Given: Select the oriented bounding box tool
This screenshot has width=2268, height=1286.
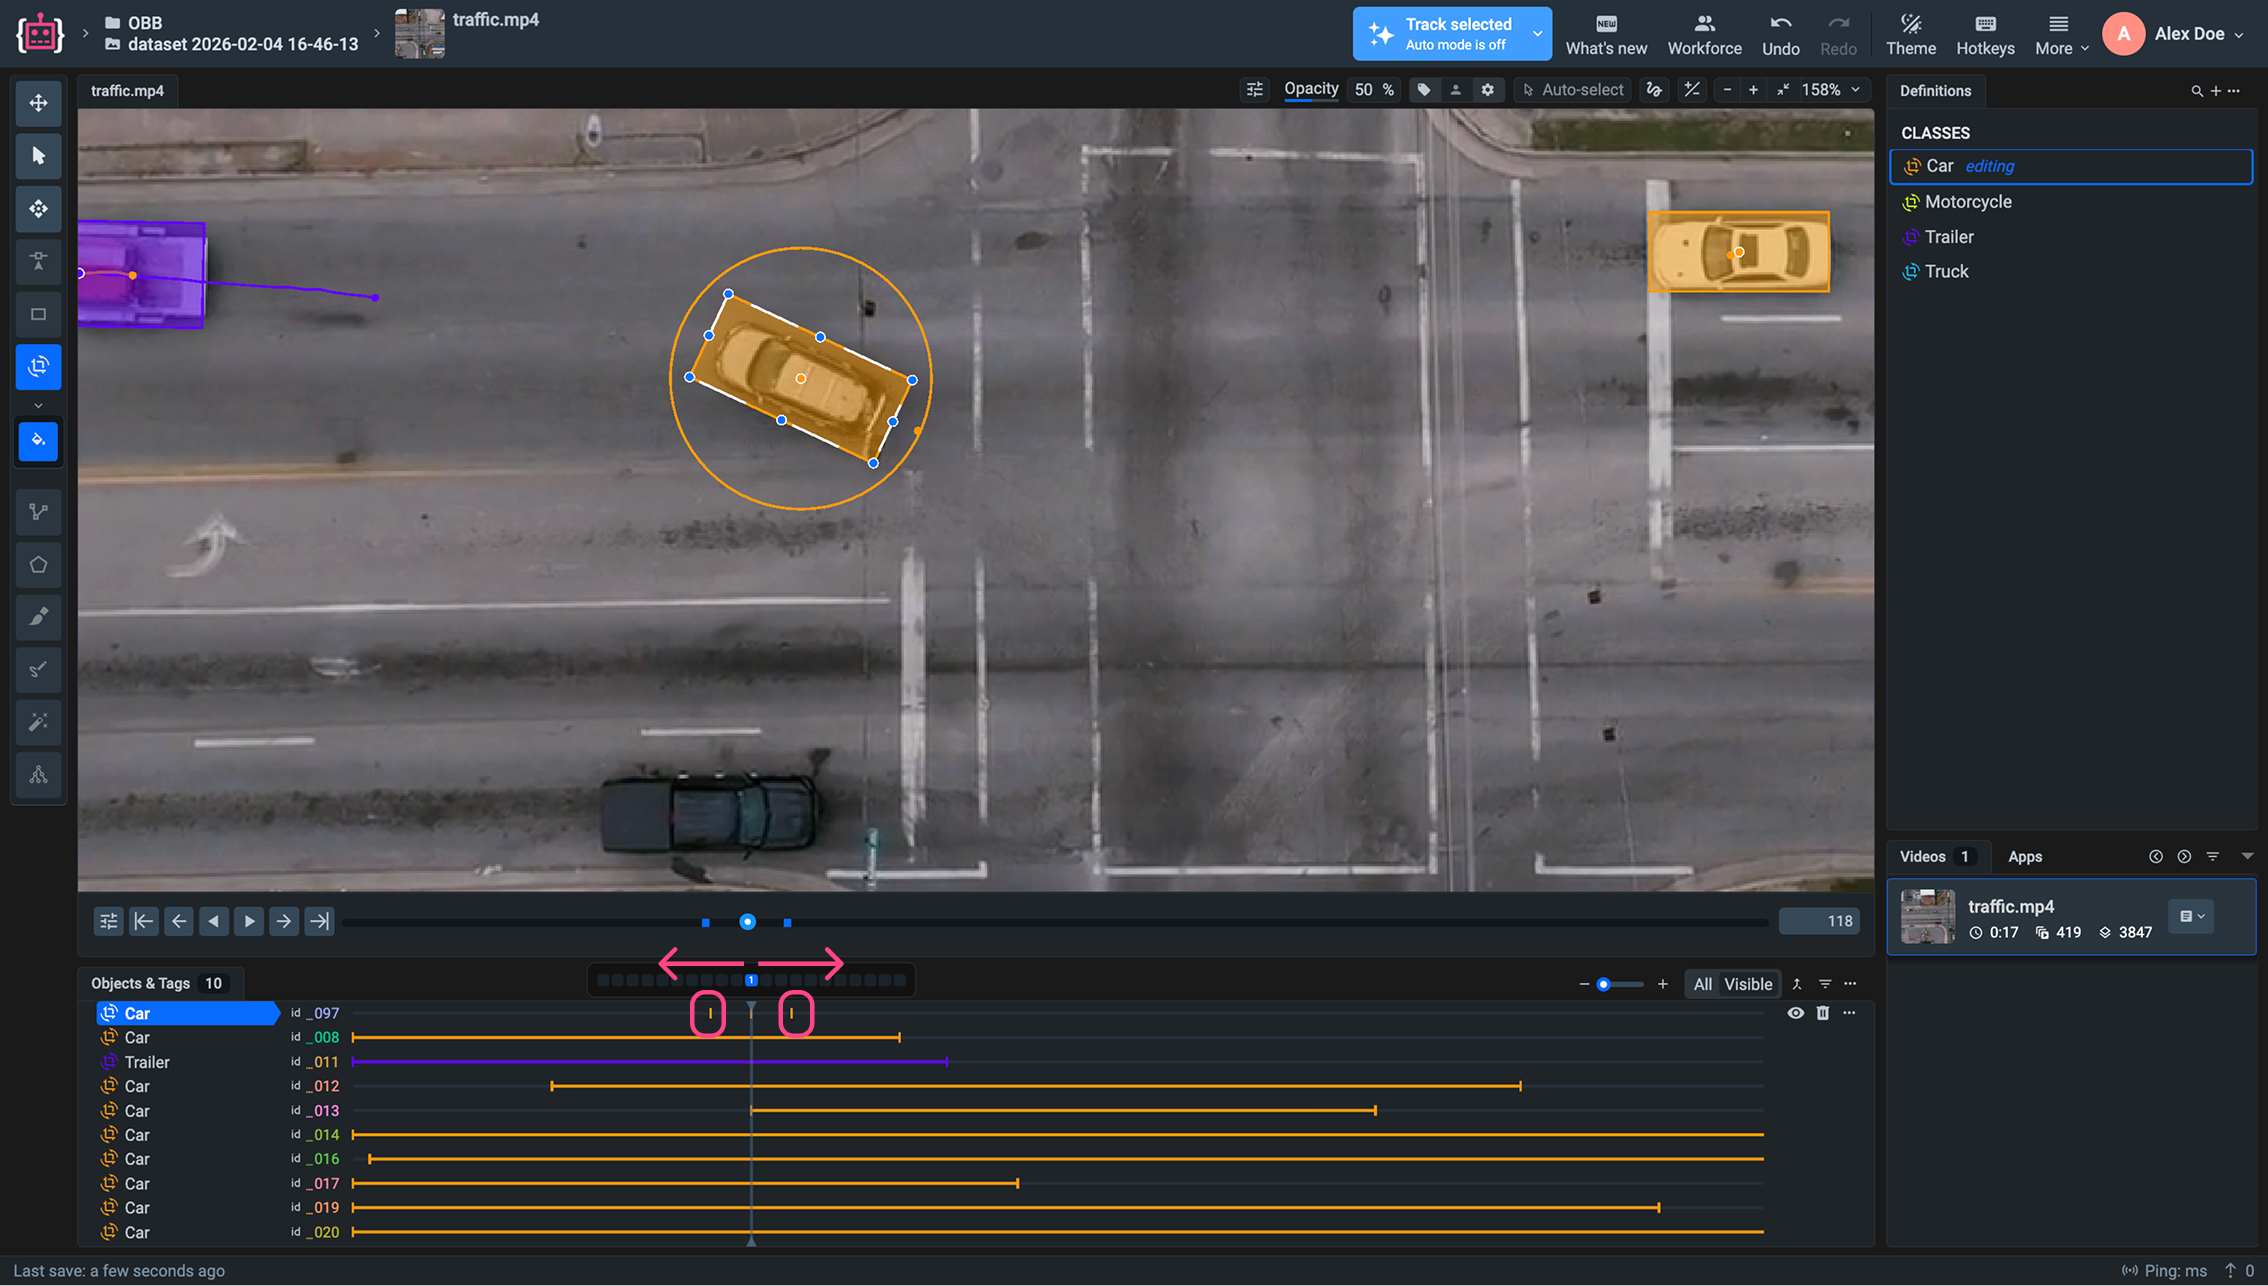Looking at the screenshot, I should (38, 367).
